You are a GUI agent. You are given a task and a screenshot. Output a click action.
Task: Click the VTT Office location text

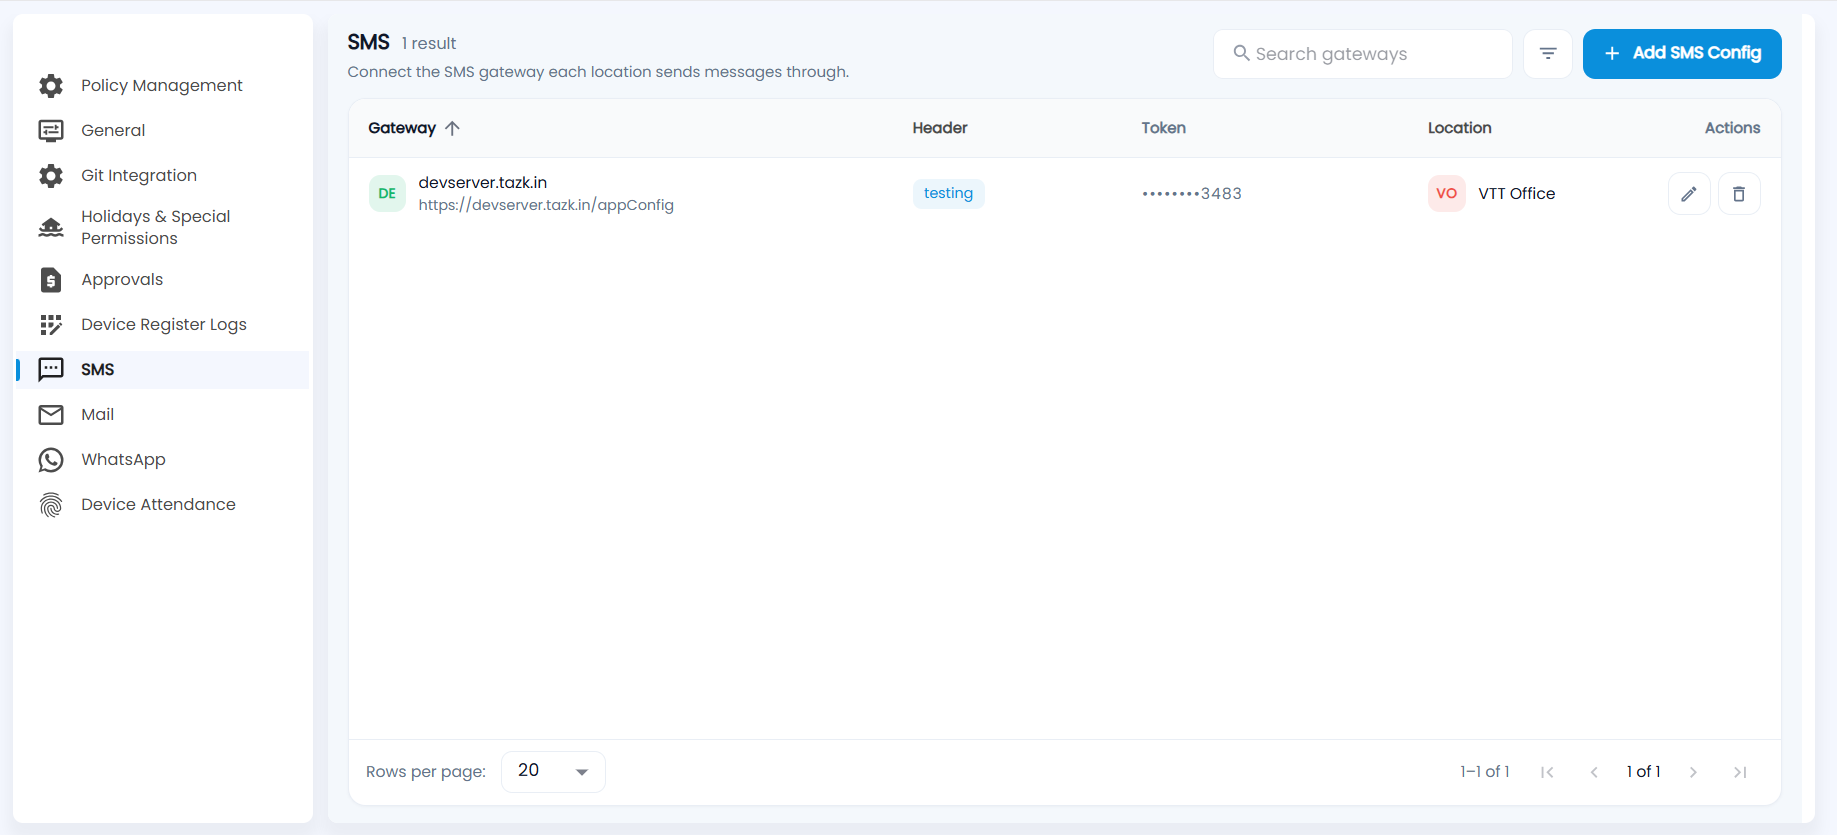point(1517,194)
